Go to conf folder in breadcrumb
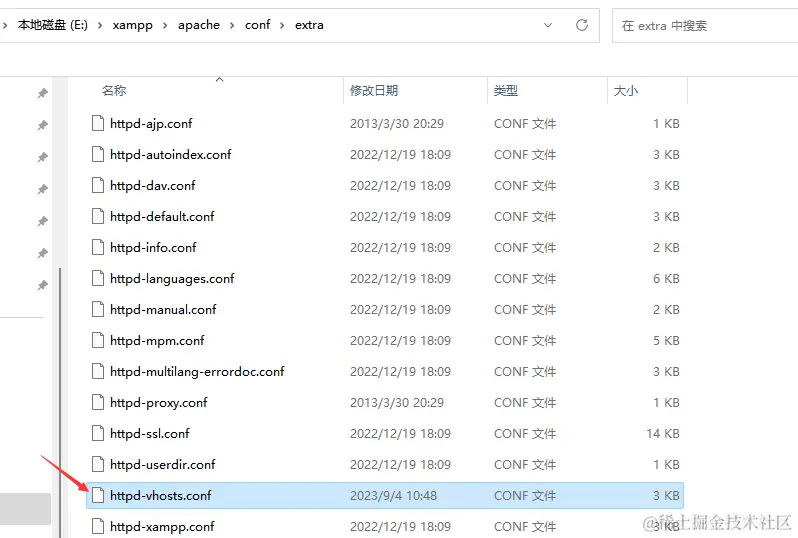This screenshot has height=538, width=798. [258, 25]
